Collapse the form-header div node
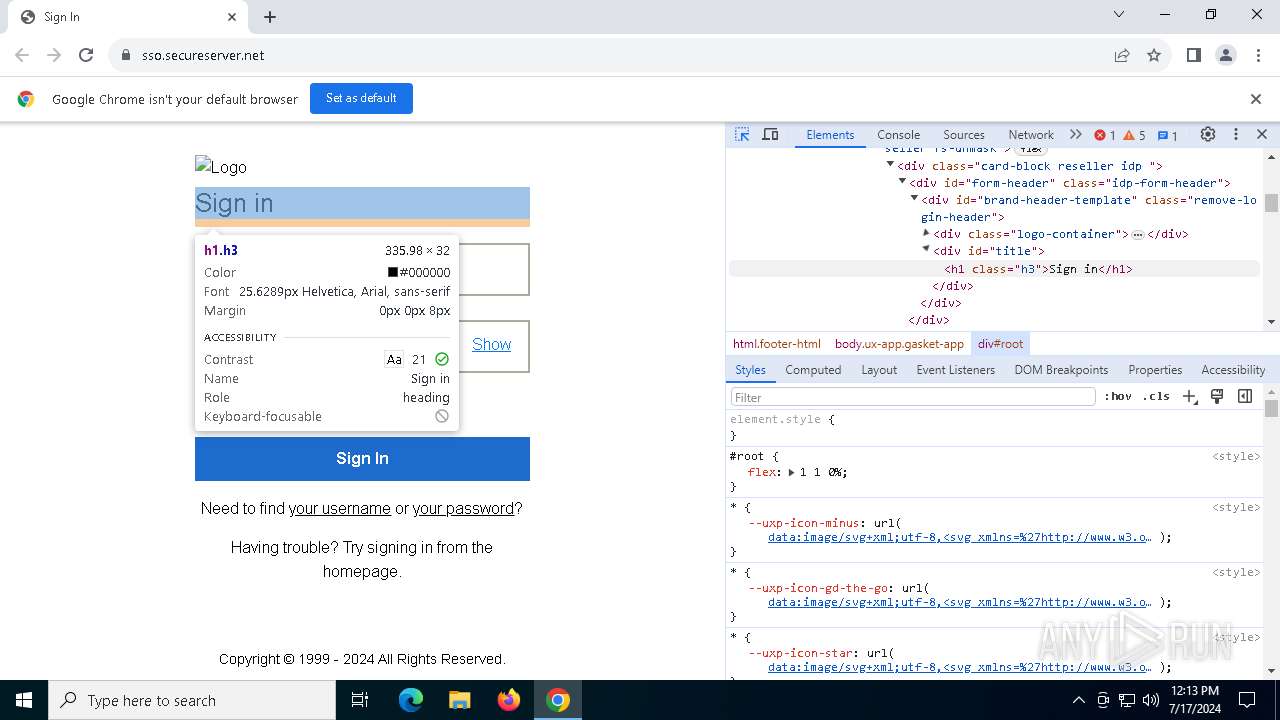Viewport: 1280px width, 720px height. pyautogui.click(x=902, y=182)
